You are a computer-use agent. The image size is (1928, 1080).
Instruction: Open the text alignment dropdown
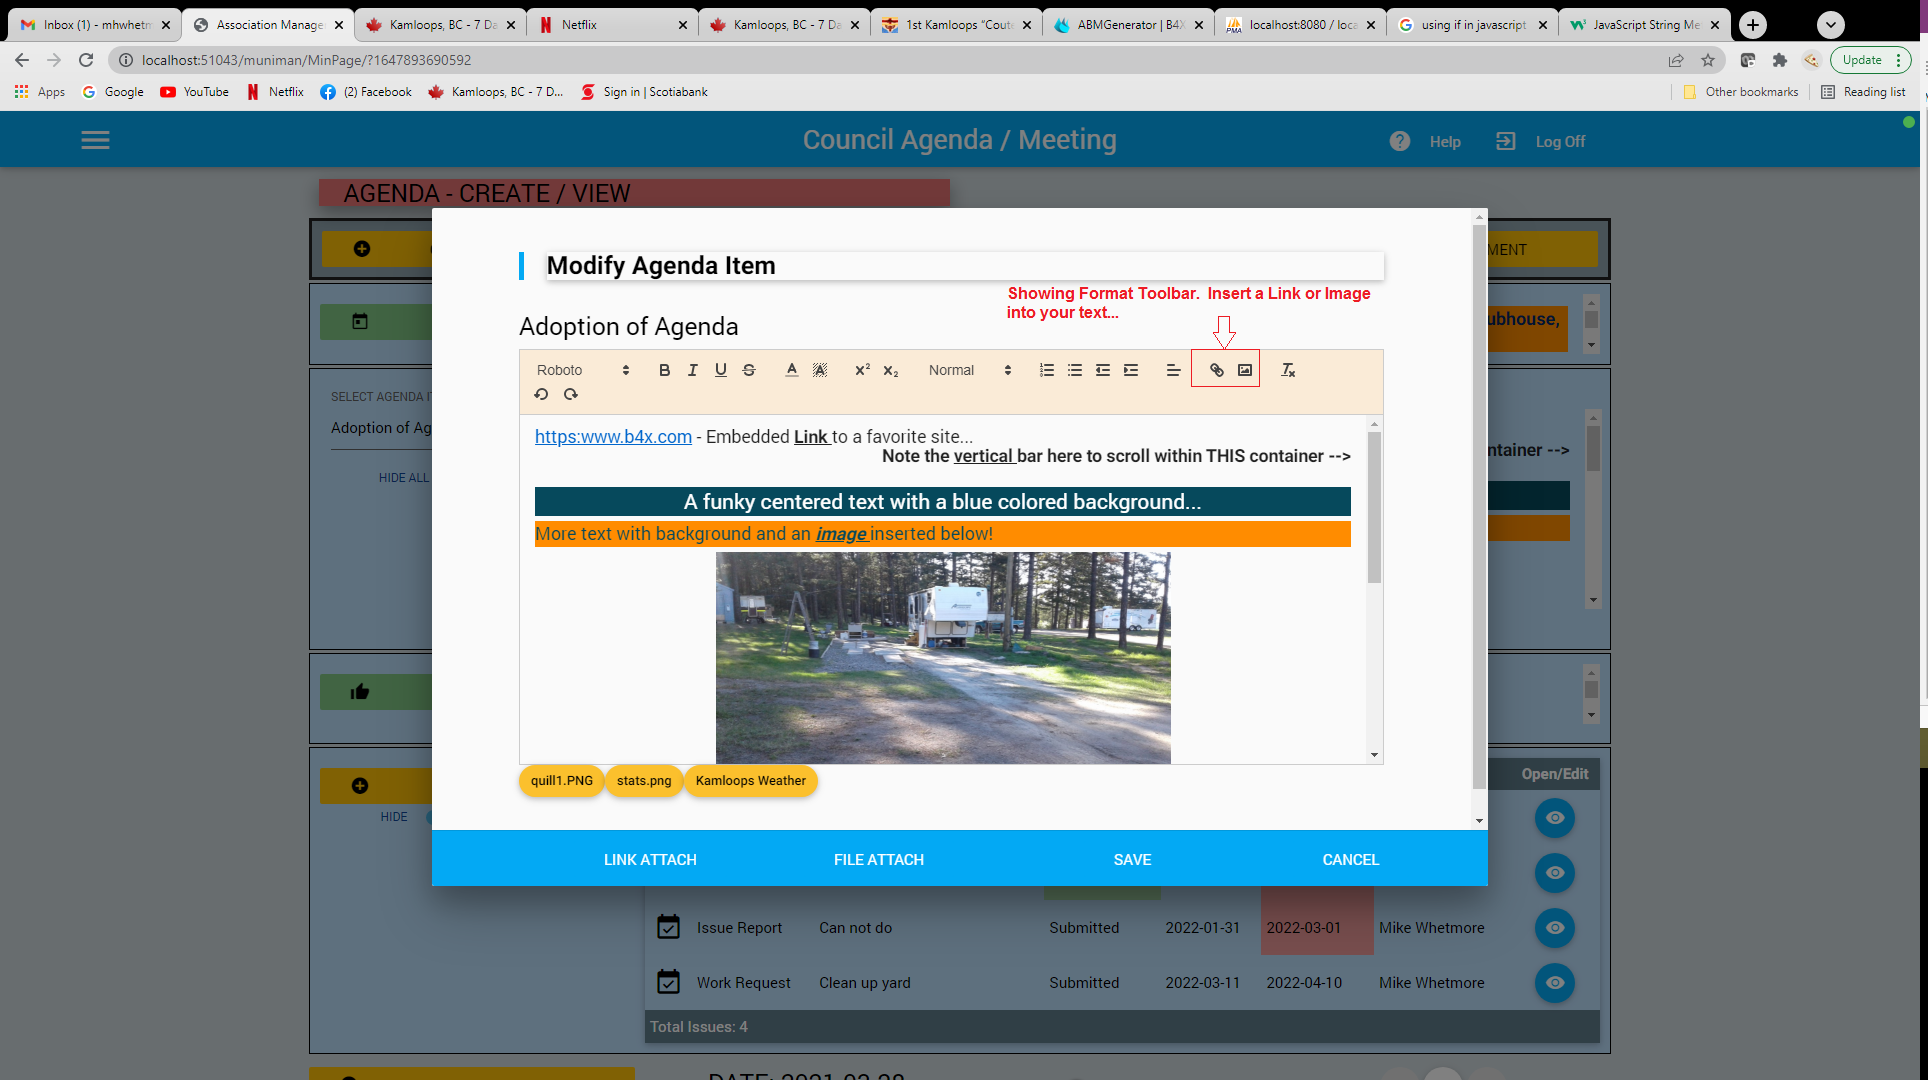pos(1173,370)
